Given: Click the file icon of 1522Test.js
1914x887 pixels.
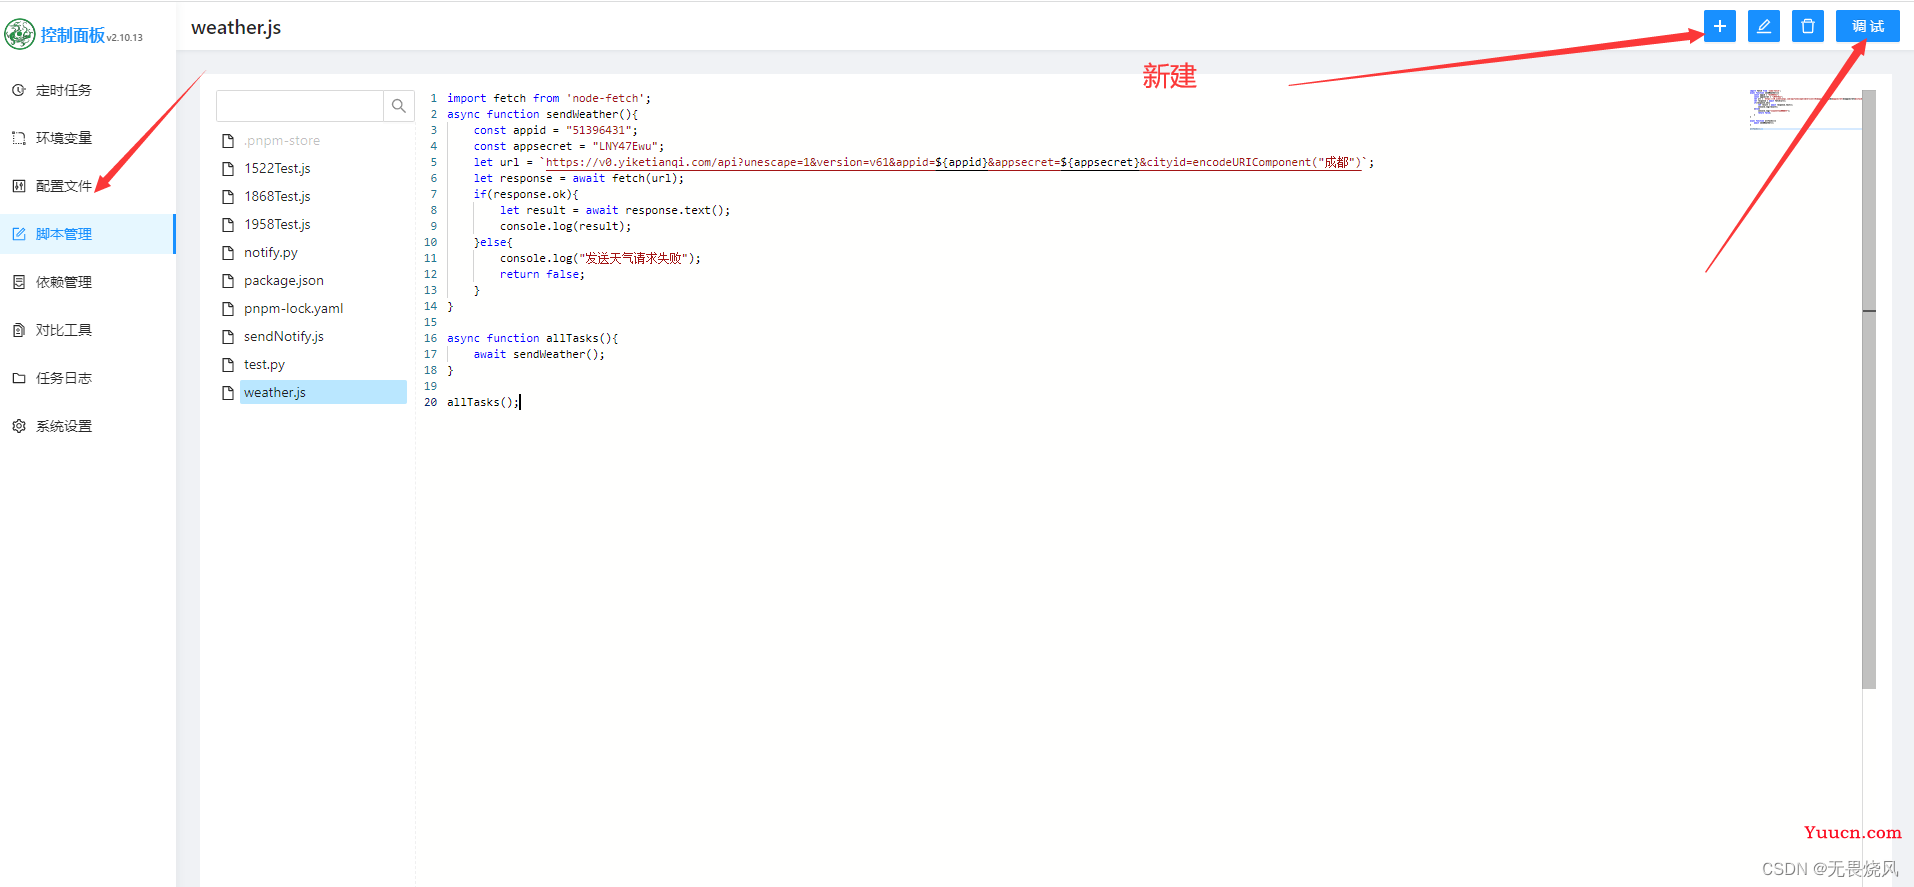Looking at the screenshot, I should click(x=228, y=169).
